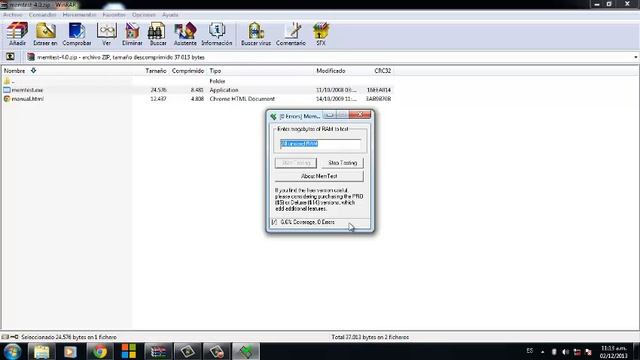The height and width of the screenshot is (360, 640).
Task: Click the memtest.exe file icon
Action: click(x=7, y=90)
